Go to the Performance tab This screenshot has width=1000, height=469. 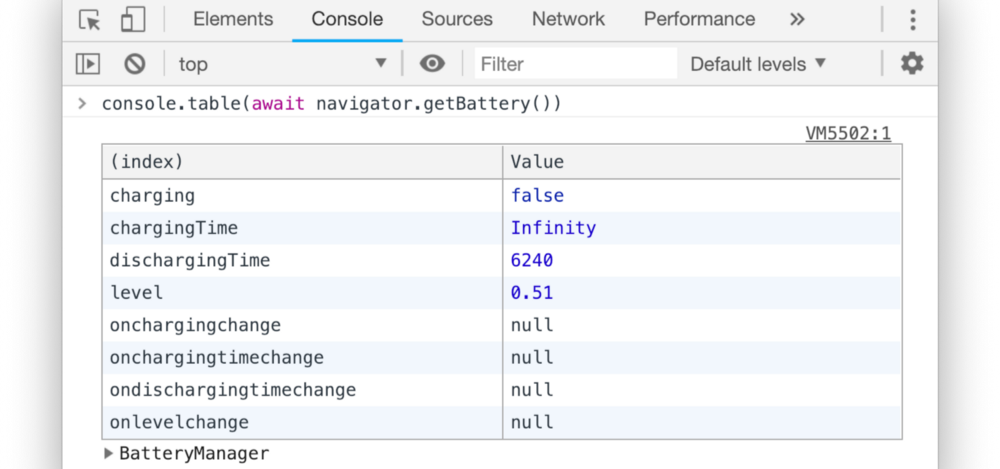pyautogui.click(x=699, y=20)
